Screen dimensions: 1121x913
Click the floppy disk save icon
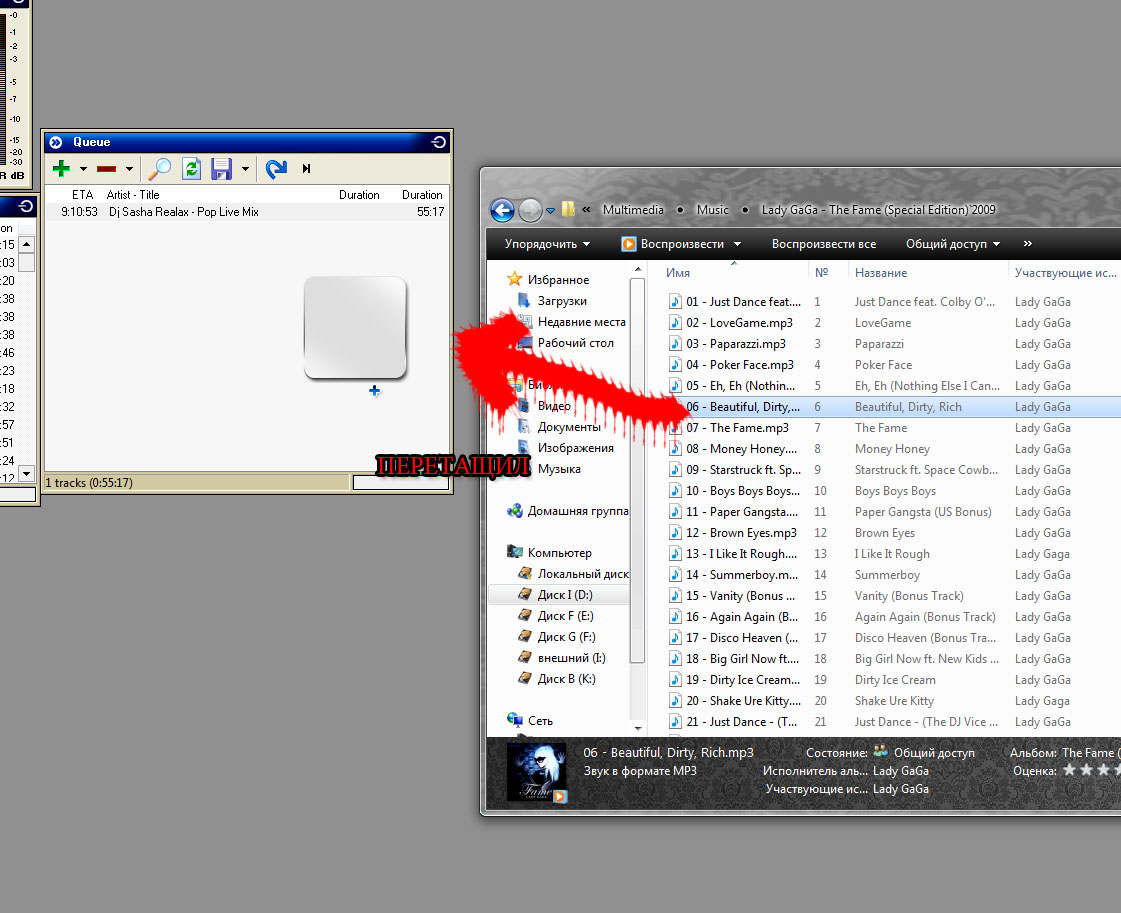coord(221,169)
